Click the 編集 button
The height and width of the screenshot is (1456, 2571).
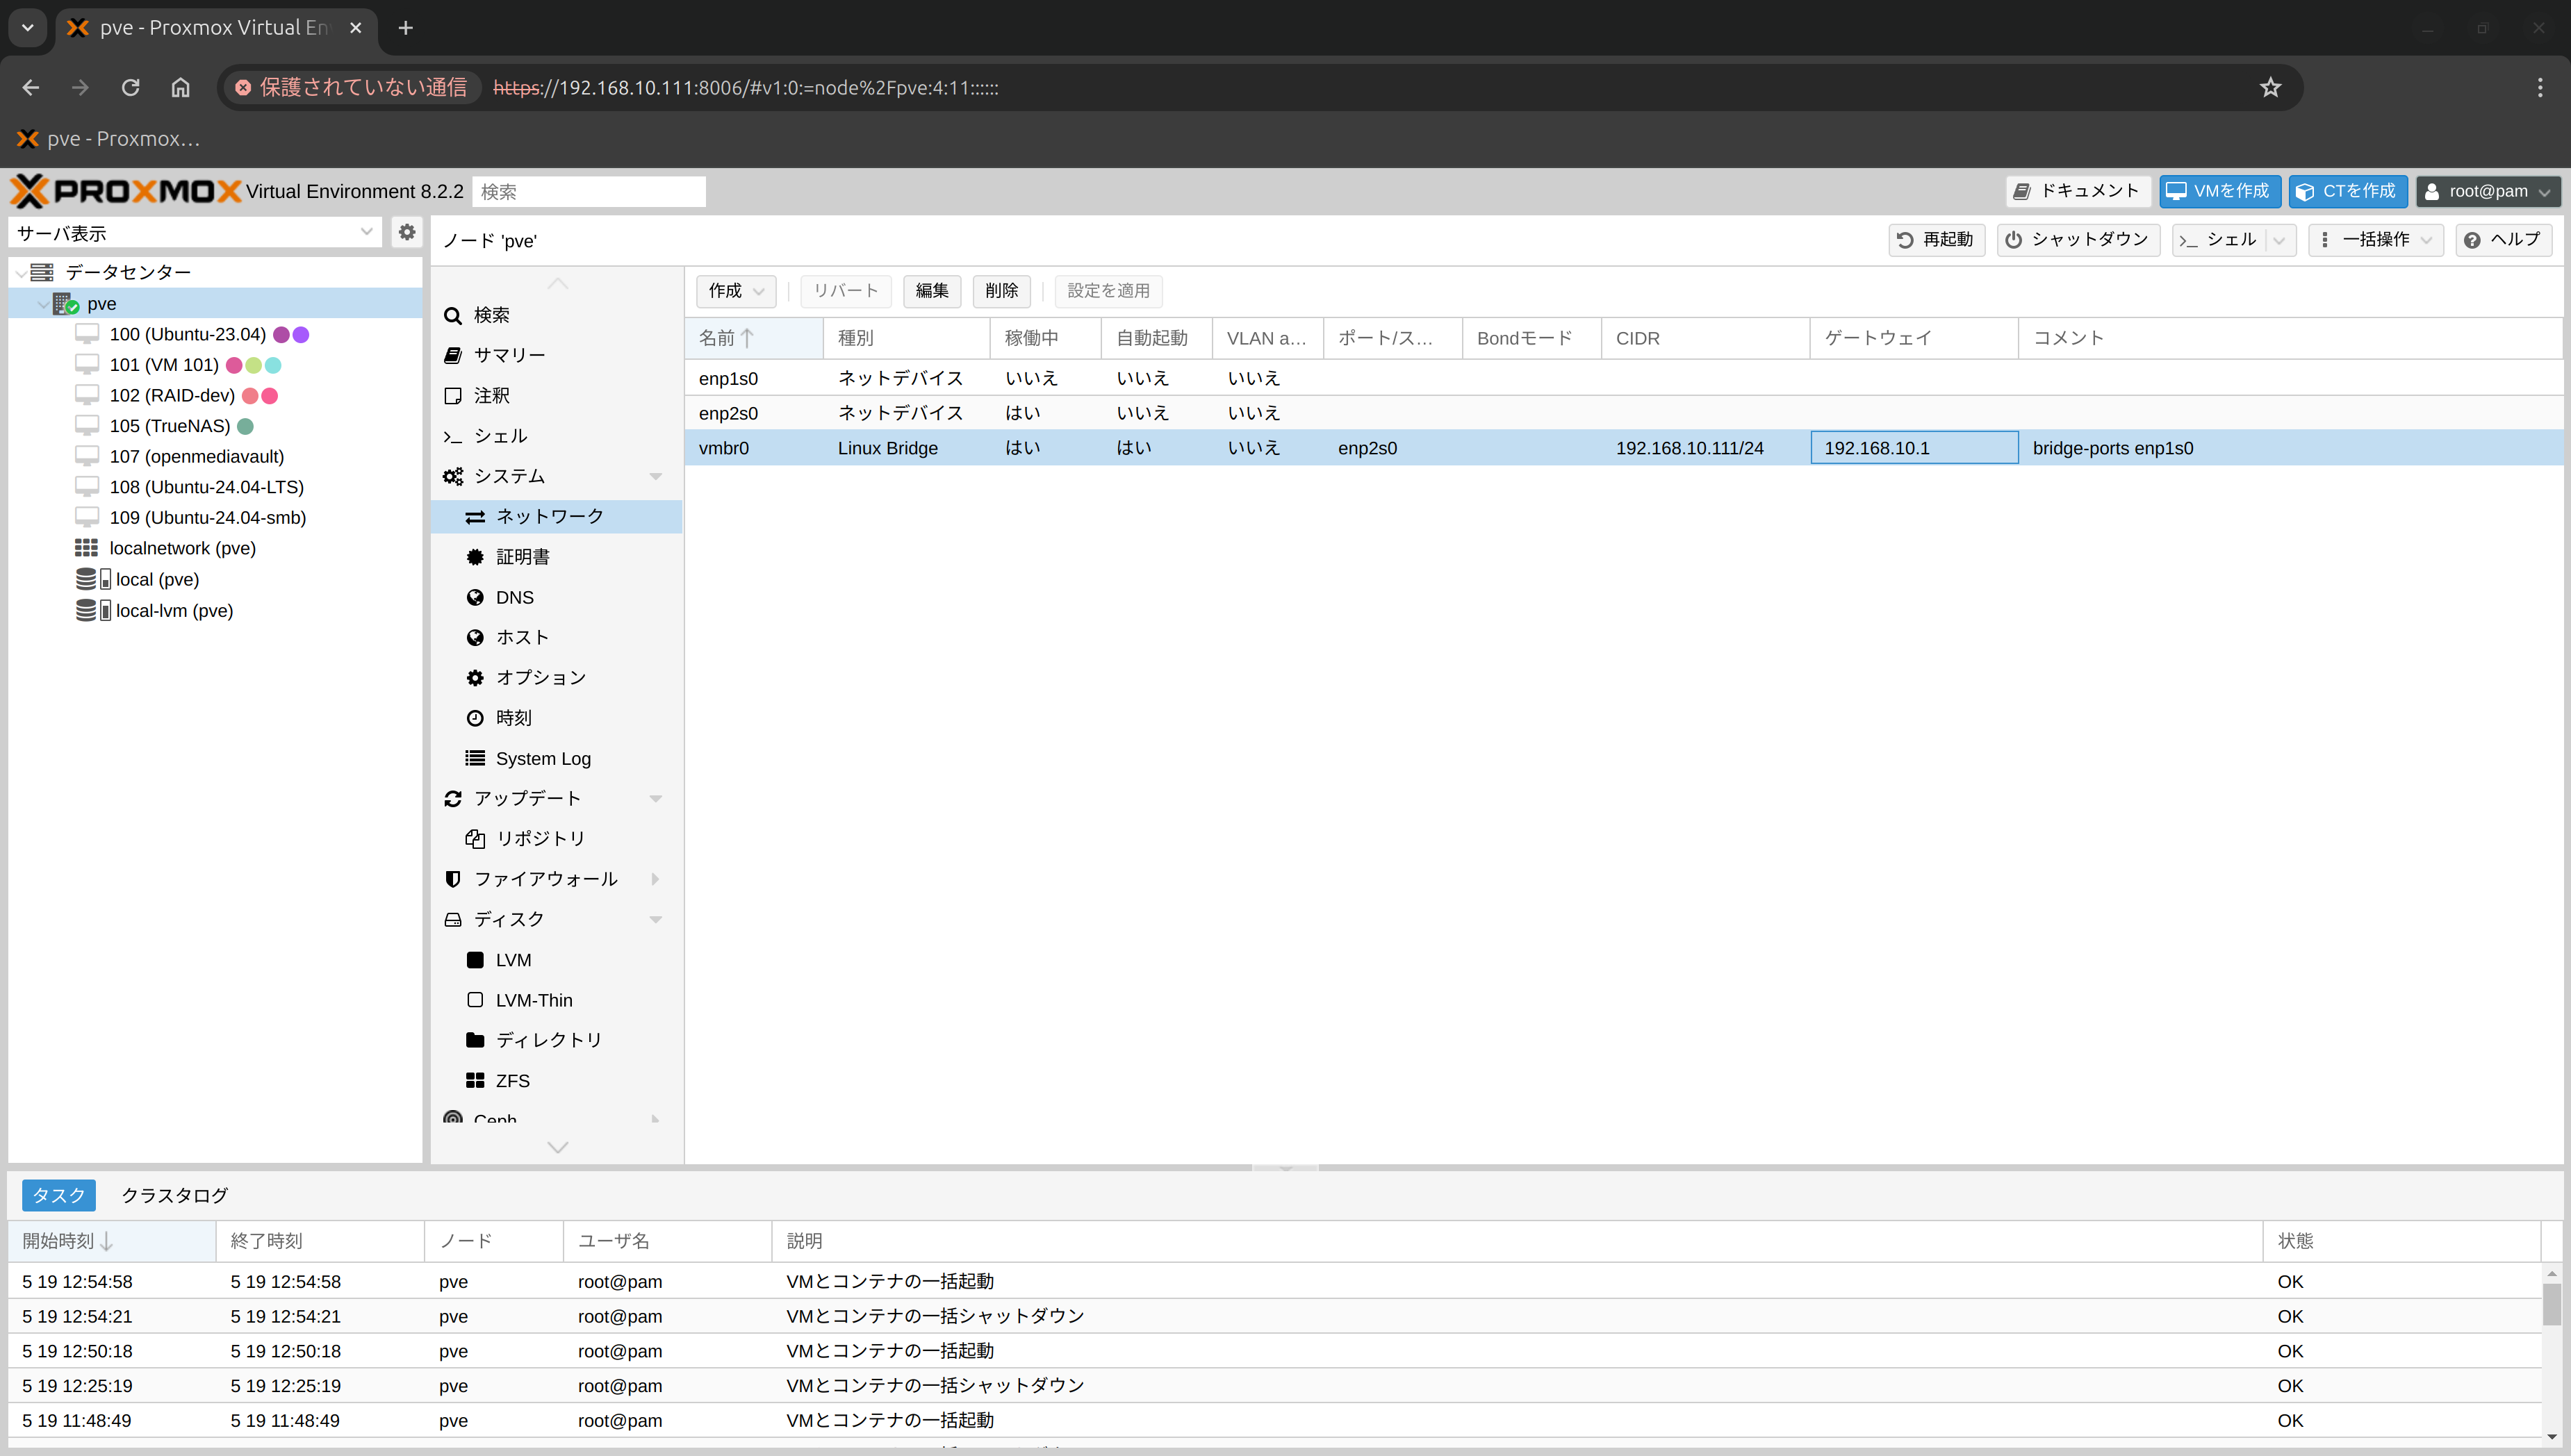(931, 291)
